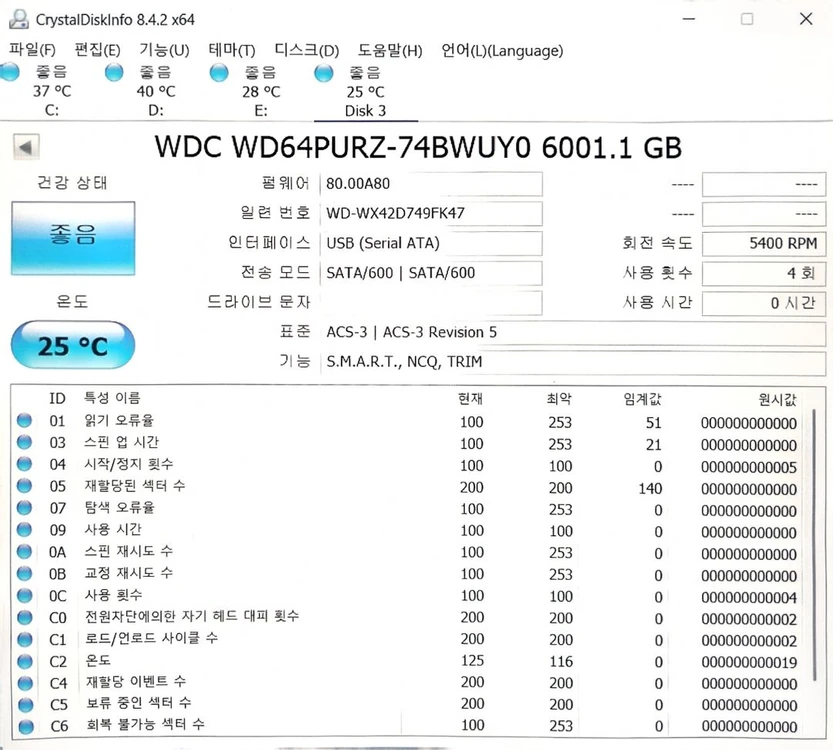Click the status dot of attribute 05

point(24,485)
